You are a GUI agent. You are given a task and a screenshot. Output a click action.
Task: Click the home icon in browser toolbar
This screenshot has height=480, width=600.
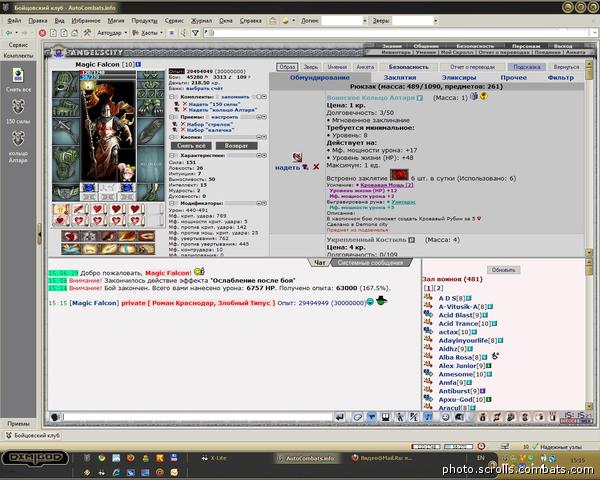75,33
